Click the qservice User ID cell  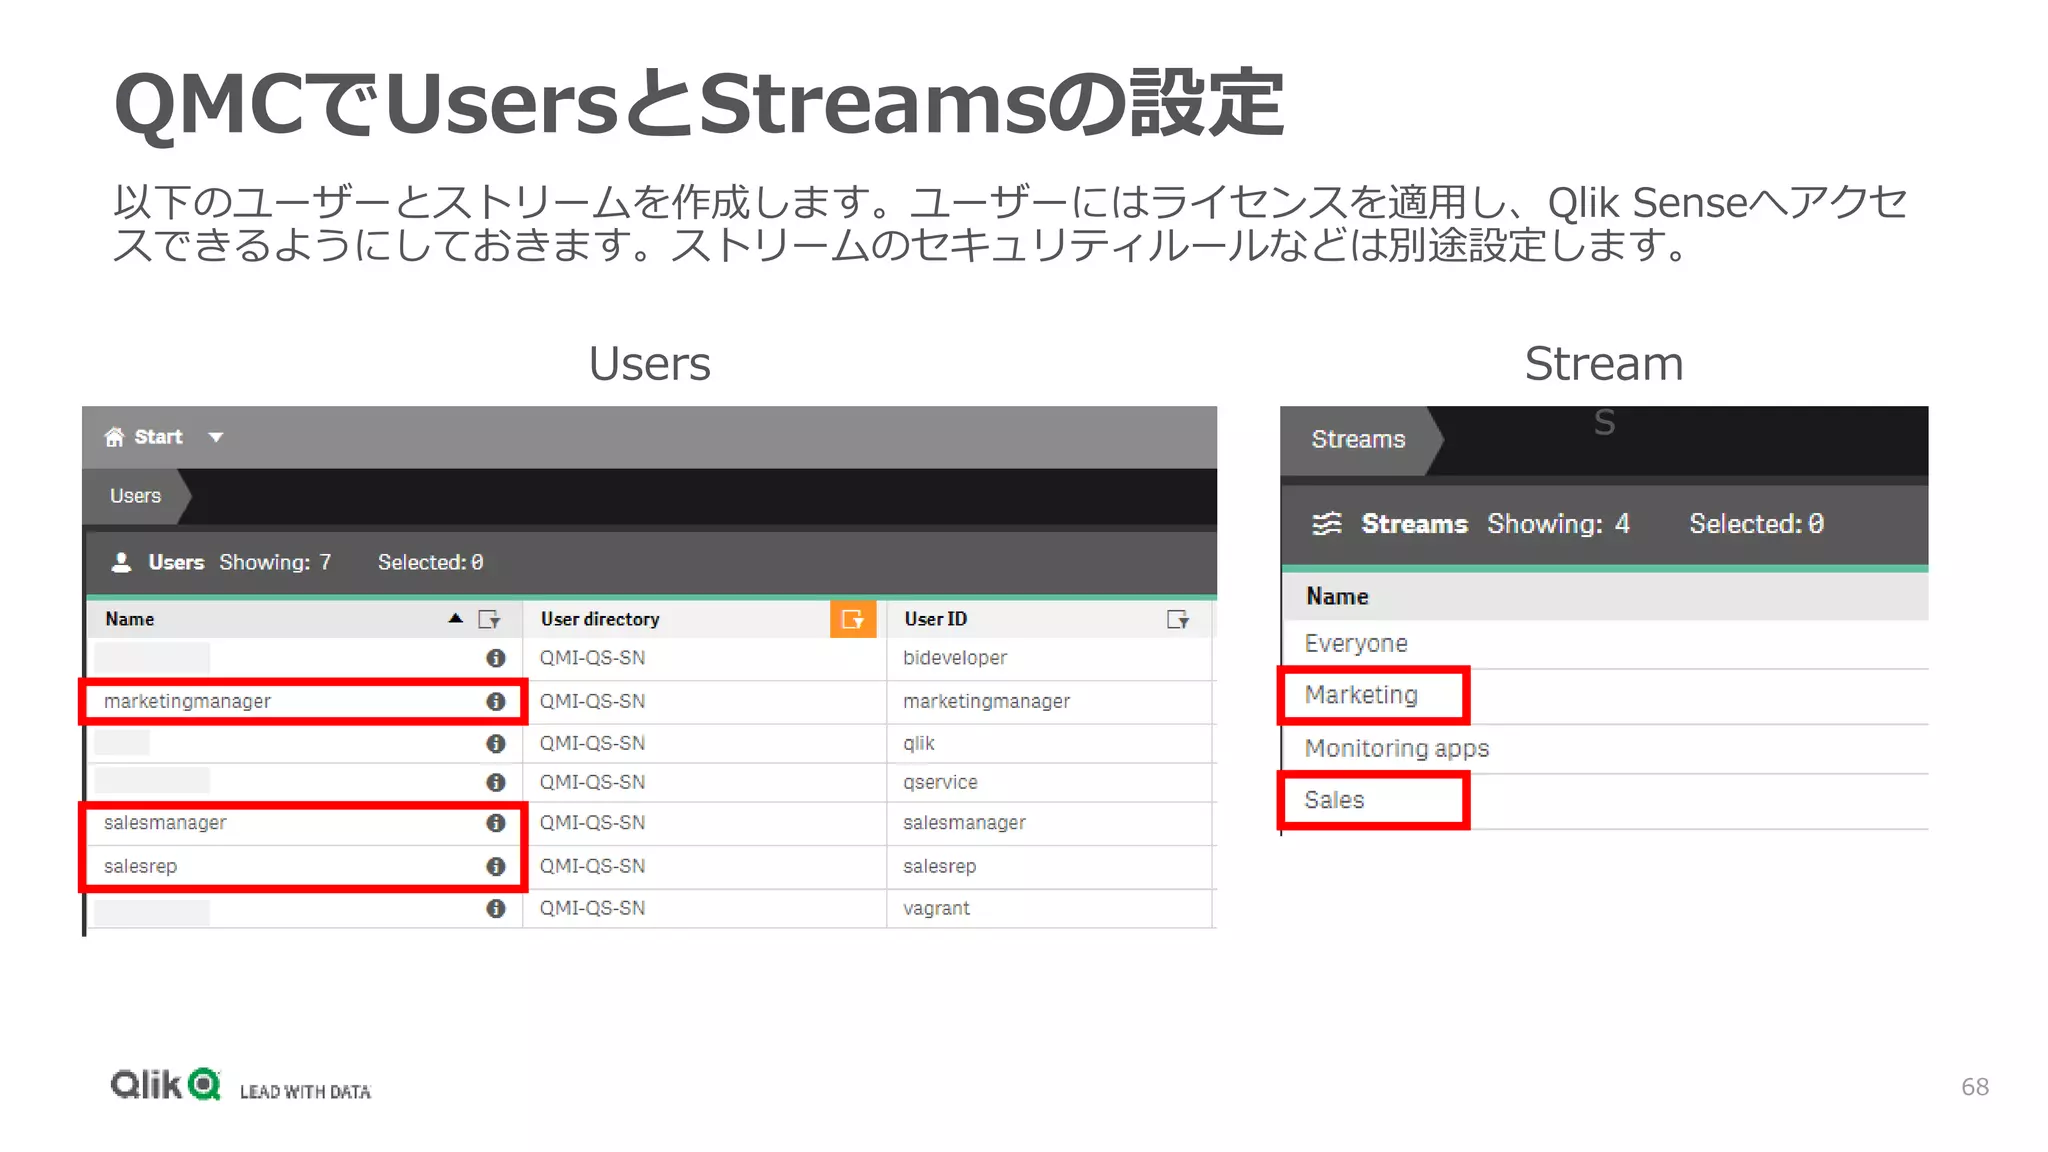pos(940,782)
